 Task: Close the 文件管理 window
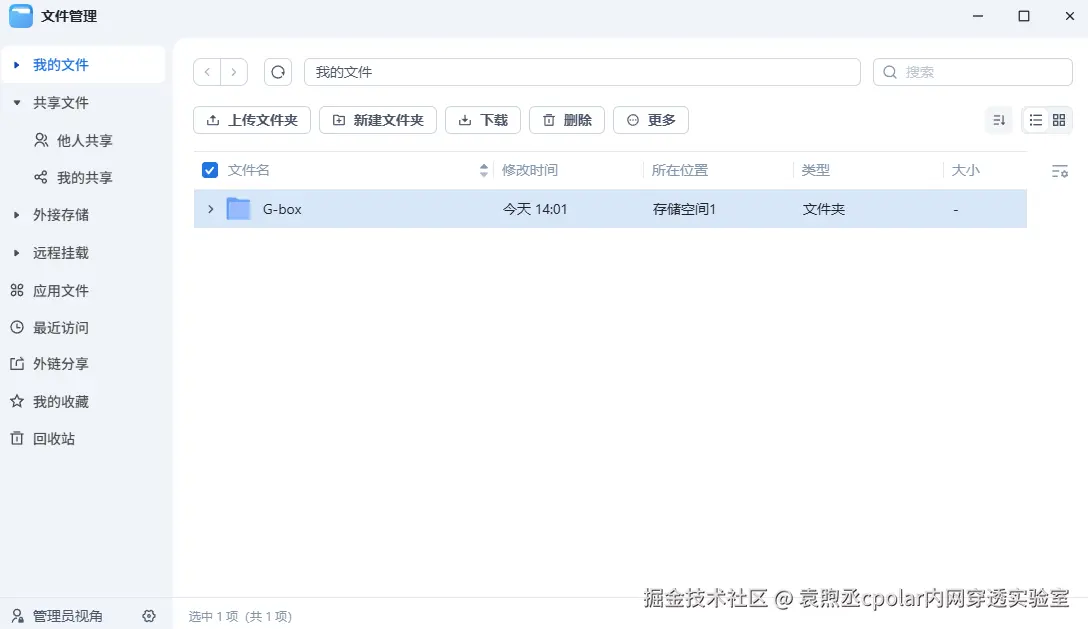[1069, 16]
